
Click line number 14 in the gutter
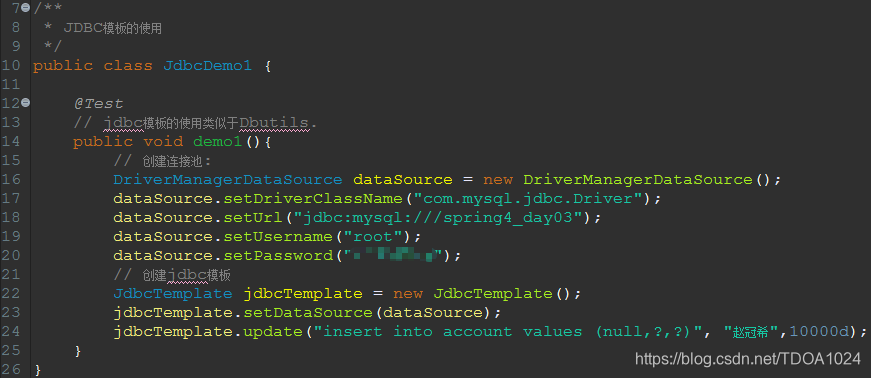click(x=11, y=142)
